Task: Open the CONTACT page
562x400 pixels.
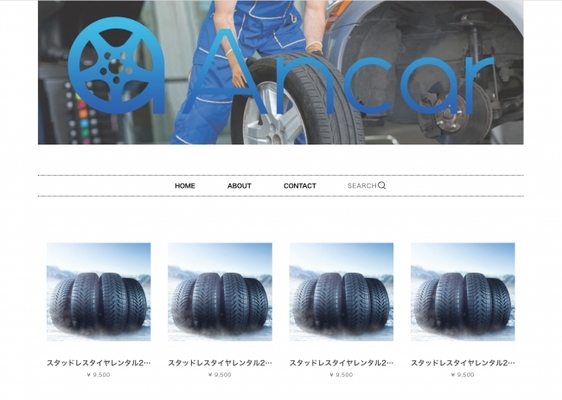Action: coord(300,186)
